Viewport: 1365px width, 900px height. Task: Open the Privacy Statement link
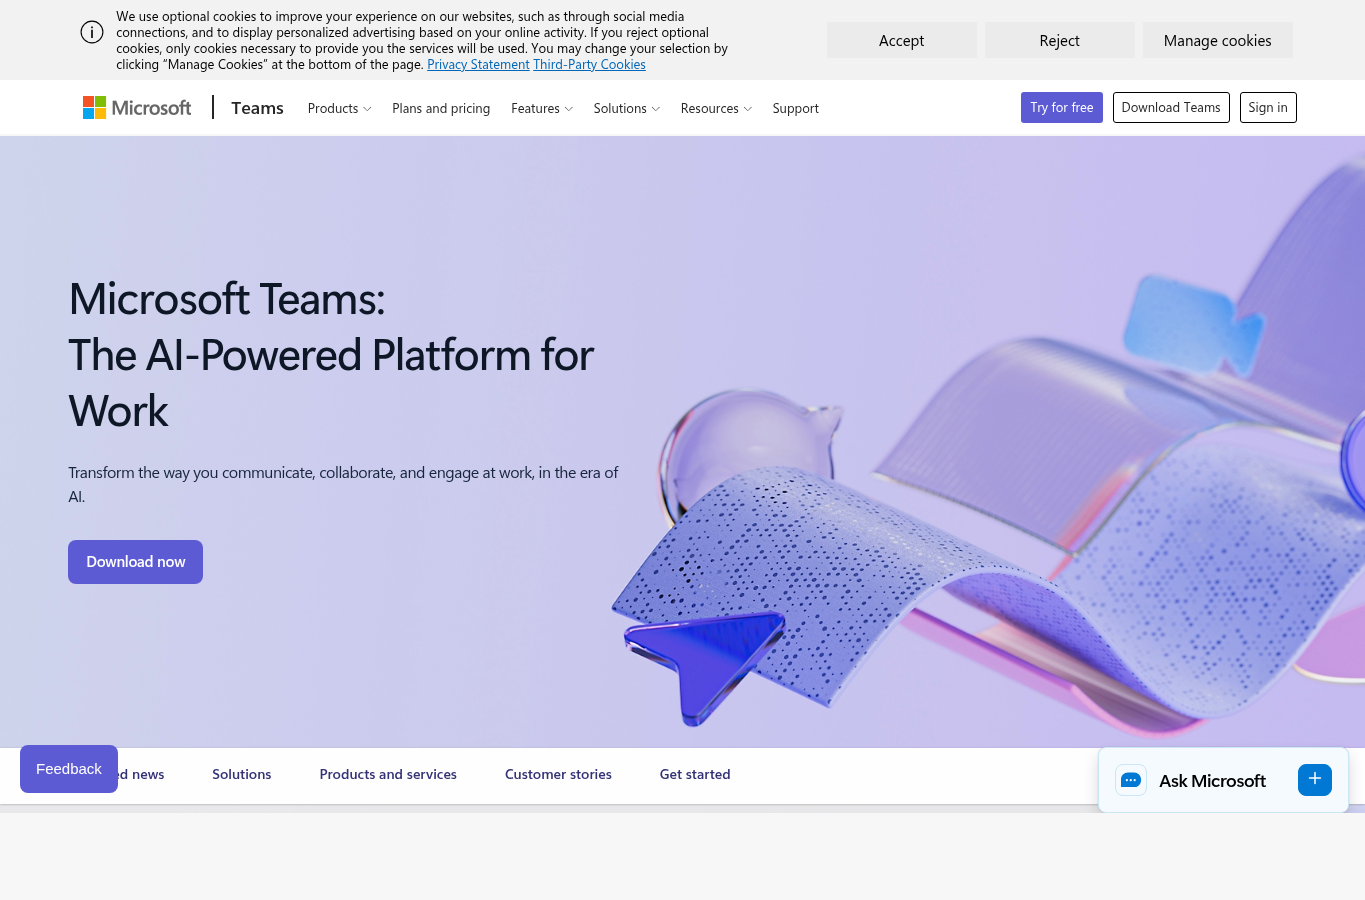pos(478,64)
